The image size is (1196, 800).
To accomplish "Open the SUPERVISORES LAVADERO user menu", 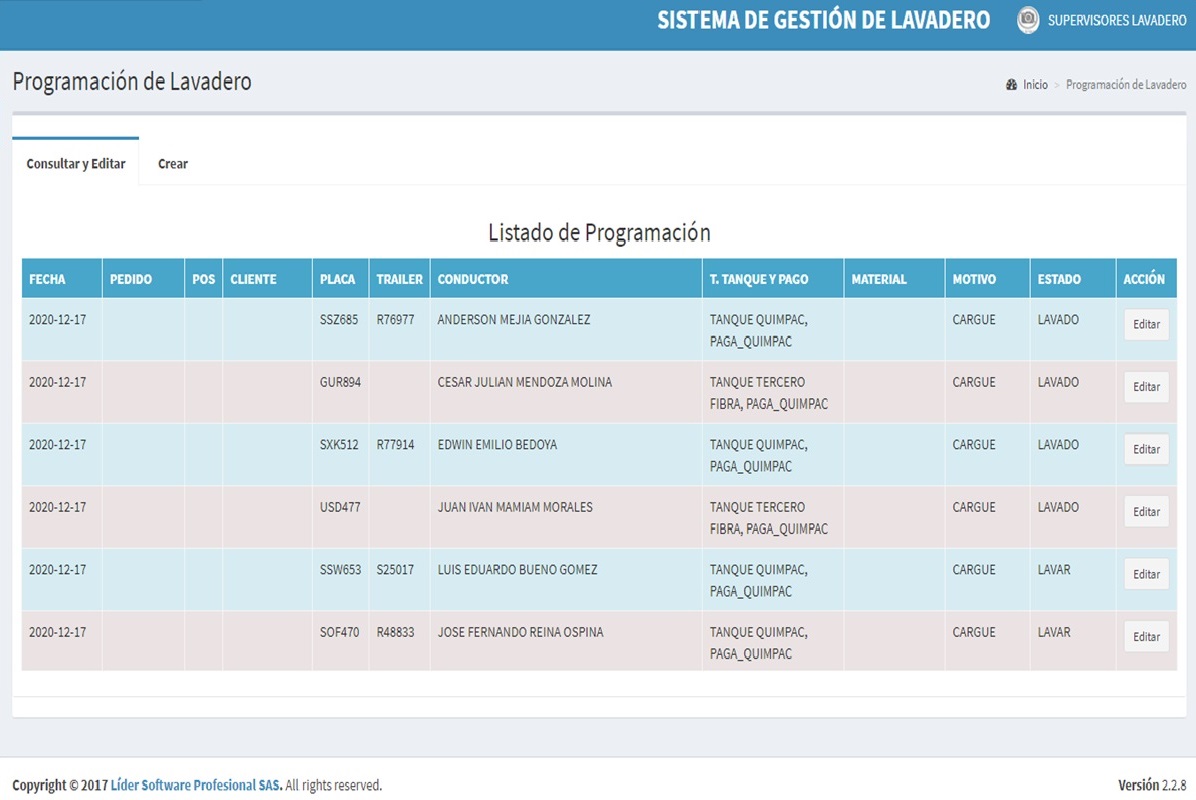I will click(1116, 20).
